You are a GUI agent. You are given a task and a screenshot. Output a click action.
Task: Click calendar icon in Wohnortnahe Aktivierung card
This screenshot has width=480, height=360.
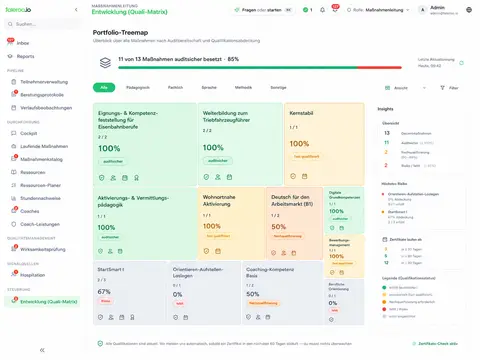[218, 251]
